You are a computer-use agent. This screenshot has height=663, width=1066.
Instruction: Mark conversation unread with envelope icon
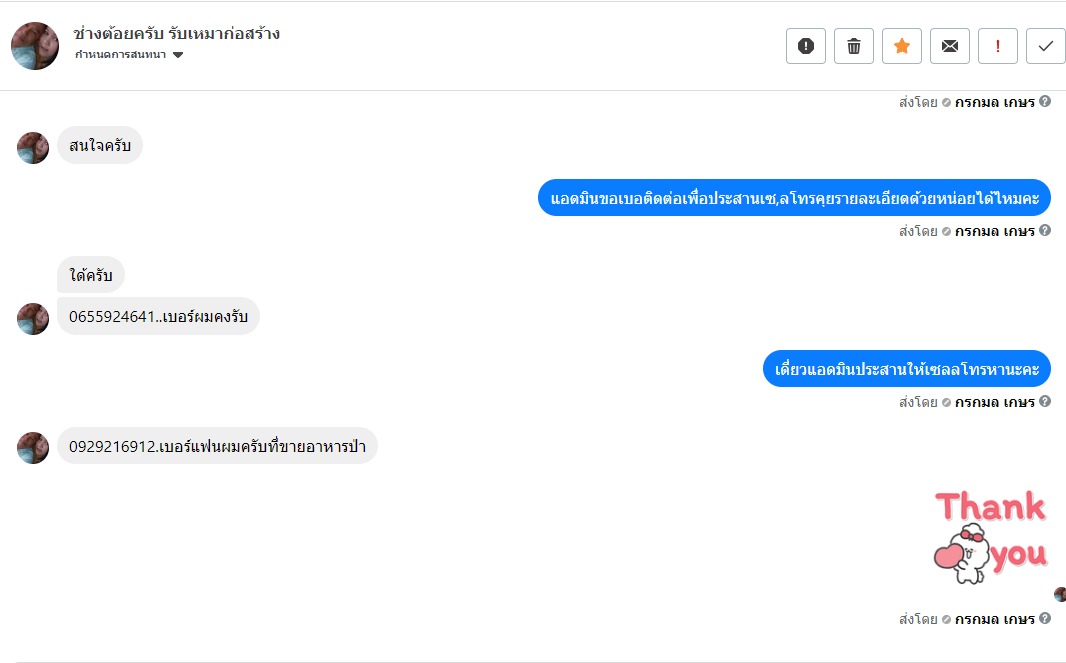click(x=950, y=46)
